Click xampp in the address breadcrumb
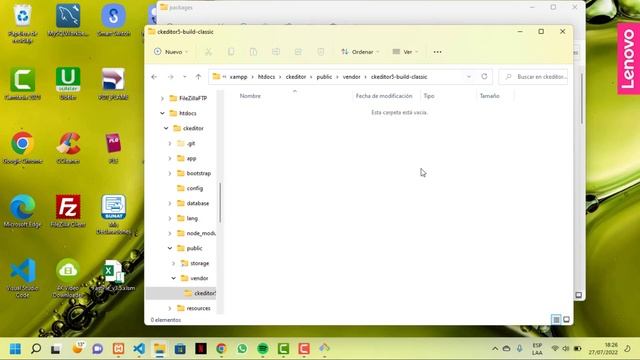The image size is (640, 360). coord(238,77)
